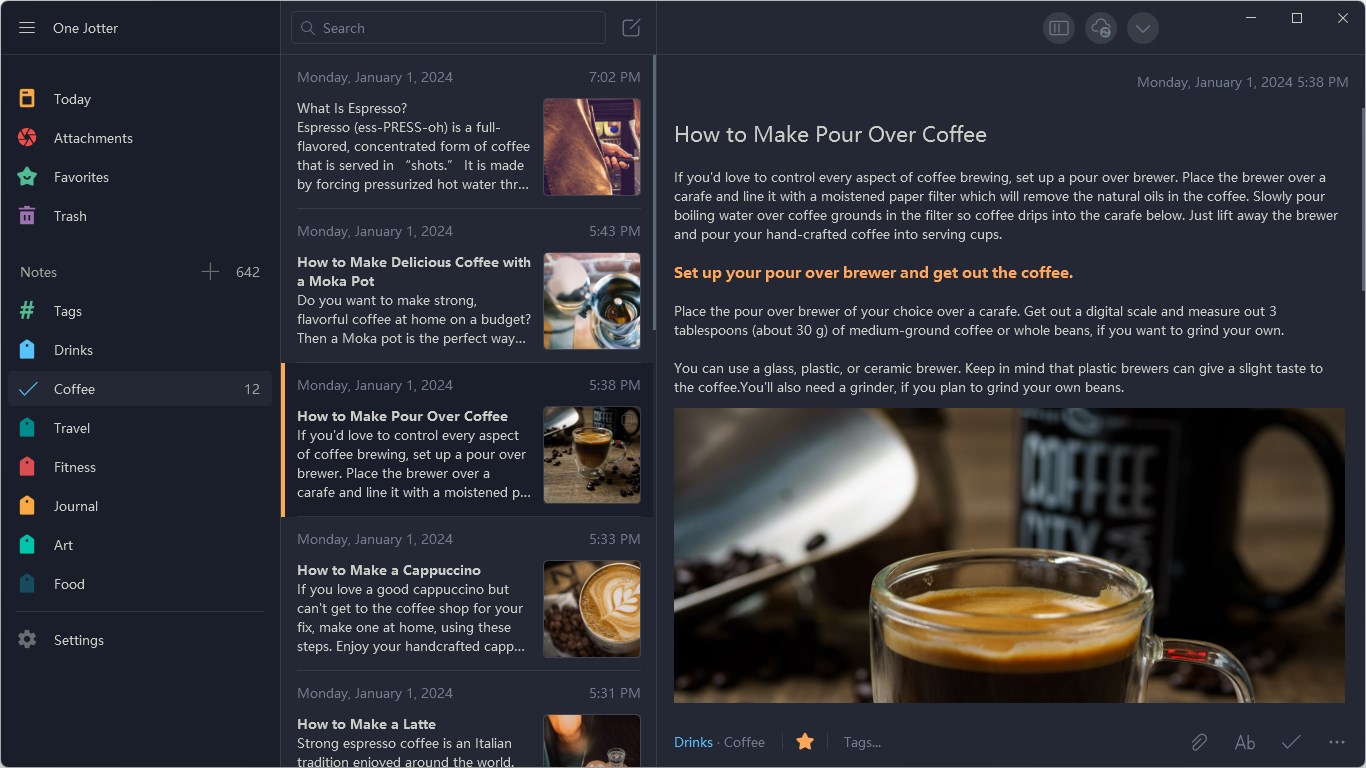This screenshot has width=1366, height=768.
Task: Open the 'How to Make a Cappuccino' note
Action: (x=468, y=594)
